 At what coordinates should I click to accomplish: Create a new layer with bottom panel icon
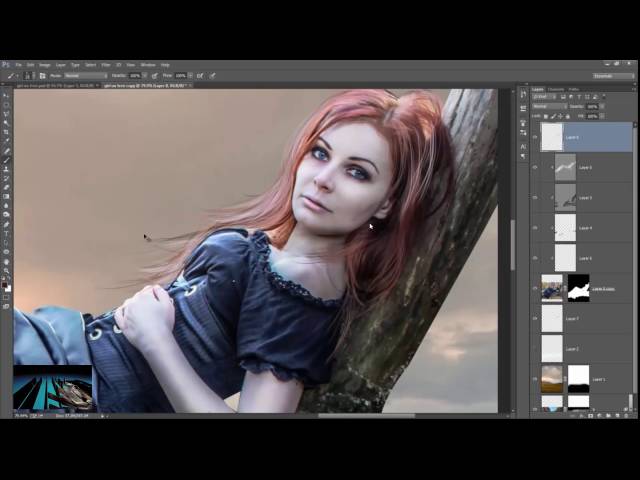click(617, 416)
